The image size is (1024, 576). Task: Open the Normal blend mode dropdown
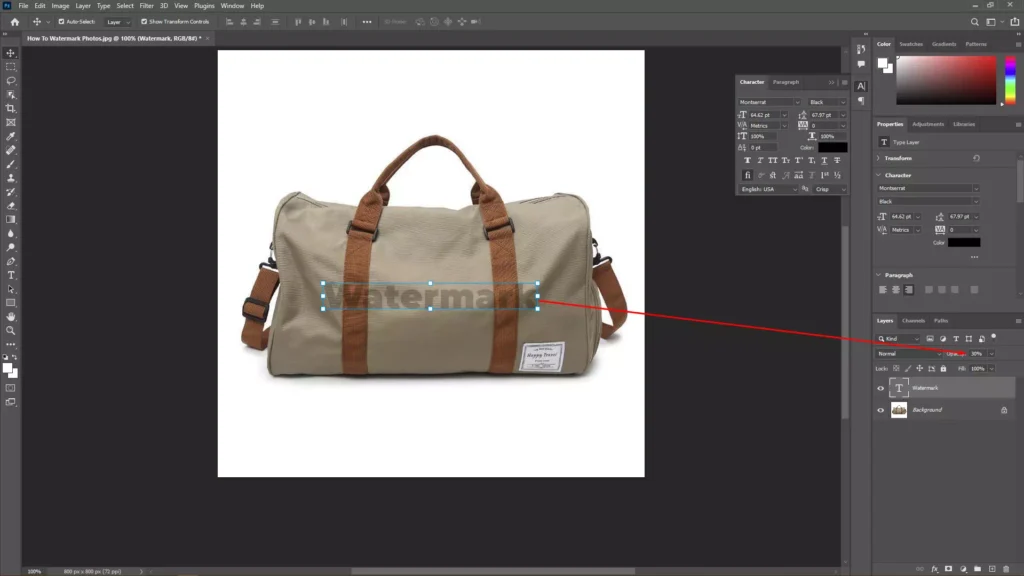coord(909,354)
